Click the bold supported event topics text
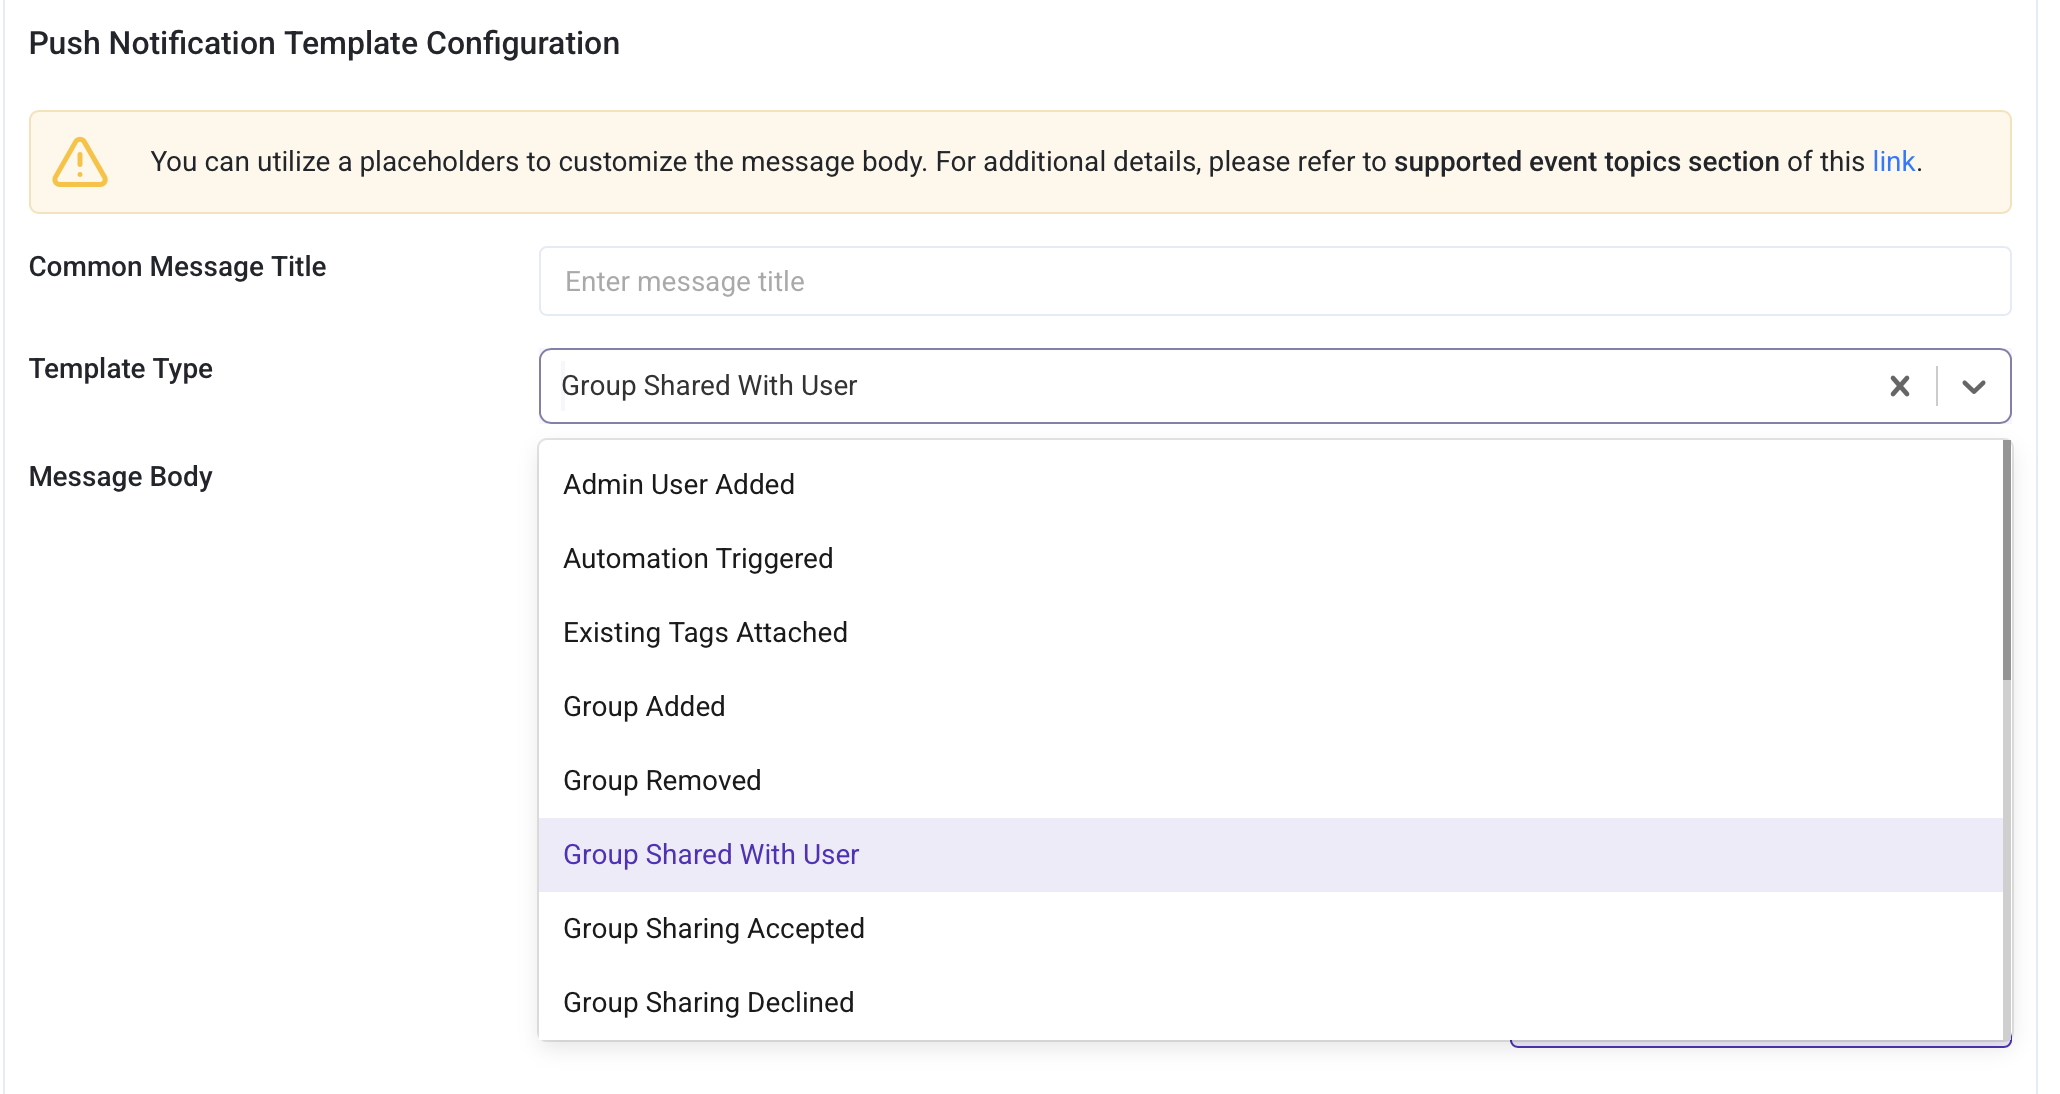Viewport: 2060px width, 1094px height. (1586, 162)
